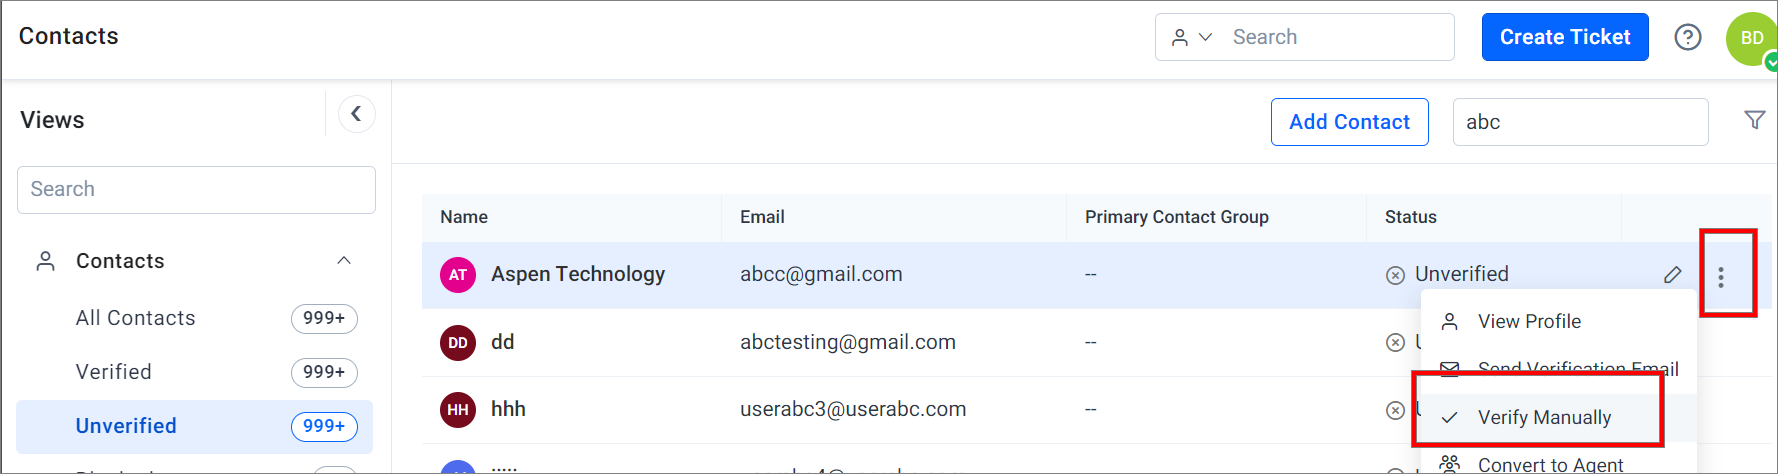This screenshot has width=1778, height=474.
Task: Click the contact search box containing abc
Action: (x=1580, y=122)
